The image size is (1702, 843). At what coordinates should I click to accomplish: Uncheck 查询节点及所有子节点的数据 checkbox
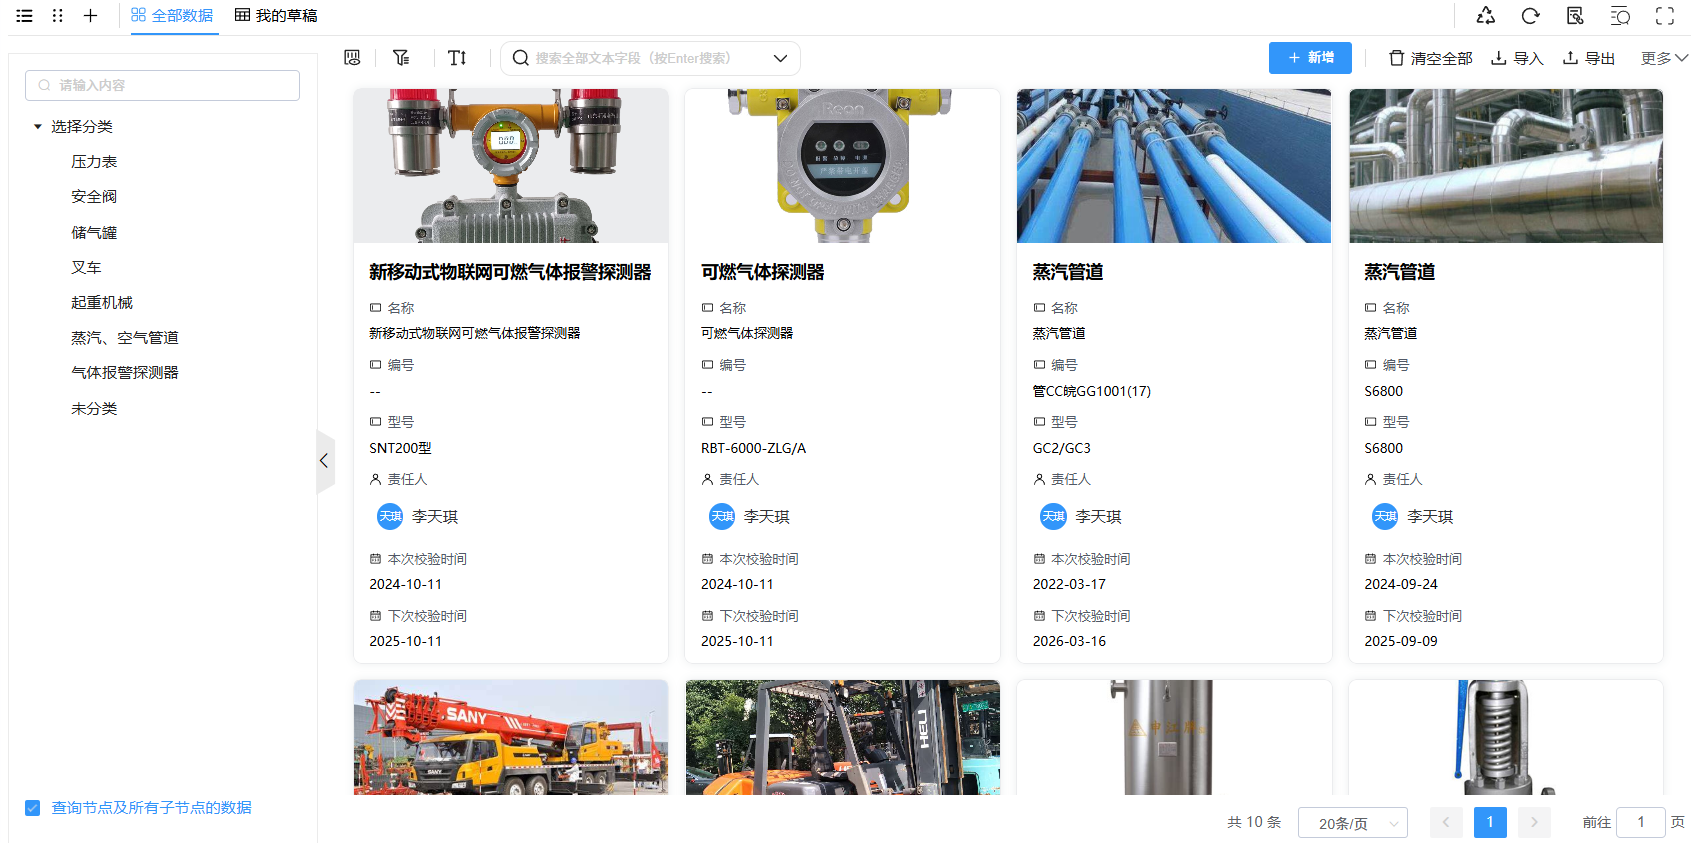click(33, 808)
